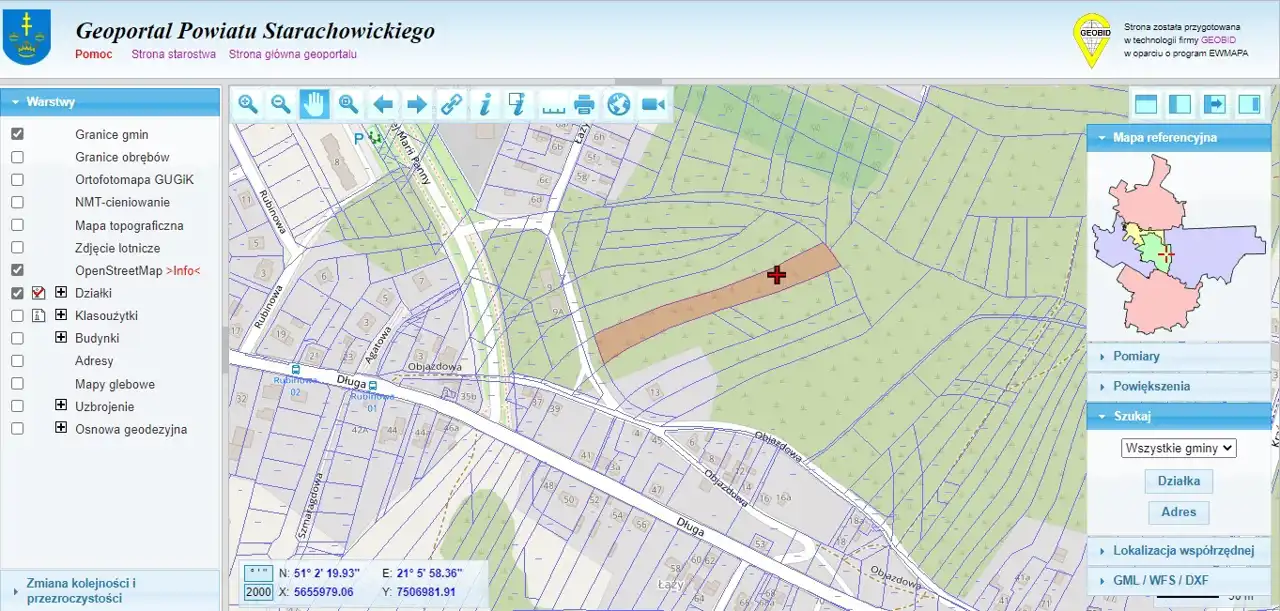Image resolution: width=1280 pixels, height=611 pixels.
Task: Uncheck the OpenStreetMap layer
Action: point(17,270)
